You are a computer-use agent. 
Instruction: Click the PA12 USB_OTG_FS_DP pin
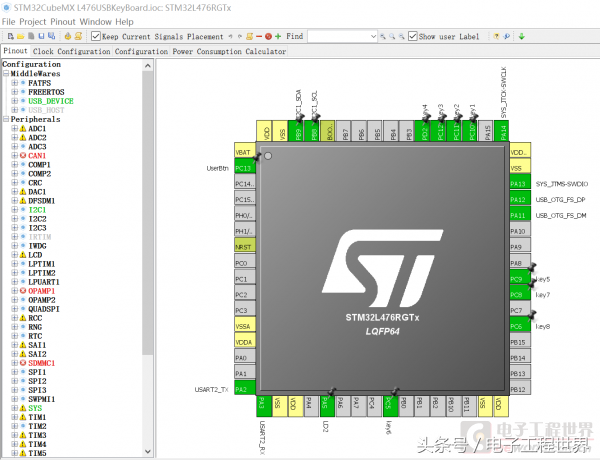(x=520, y=198)
